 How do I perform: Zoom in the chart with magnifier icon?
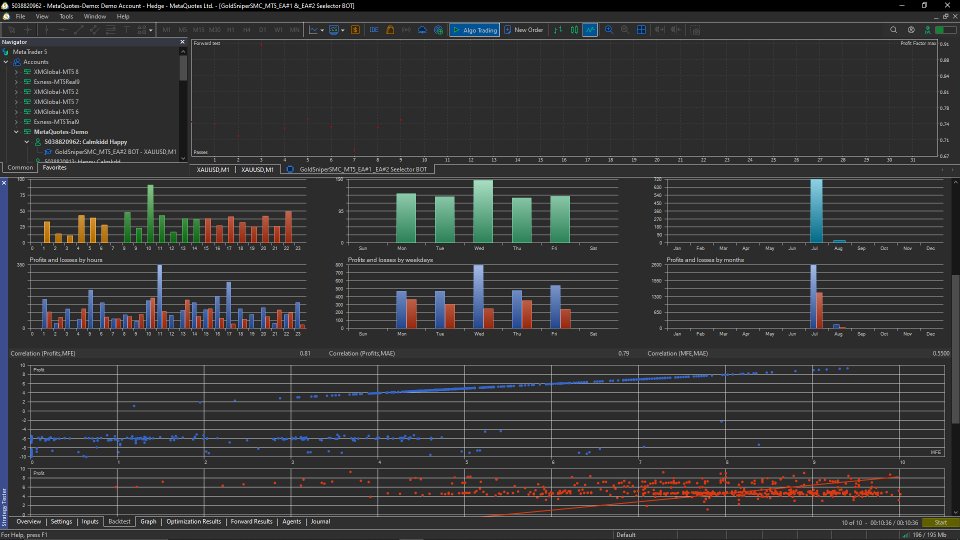point(609,30)
